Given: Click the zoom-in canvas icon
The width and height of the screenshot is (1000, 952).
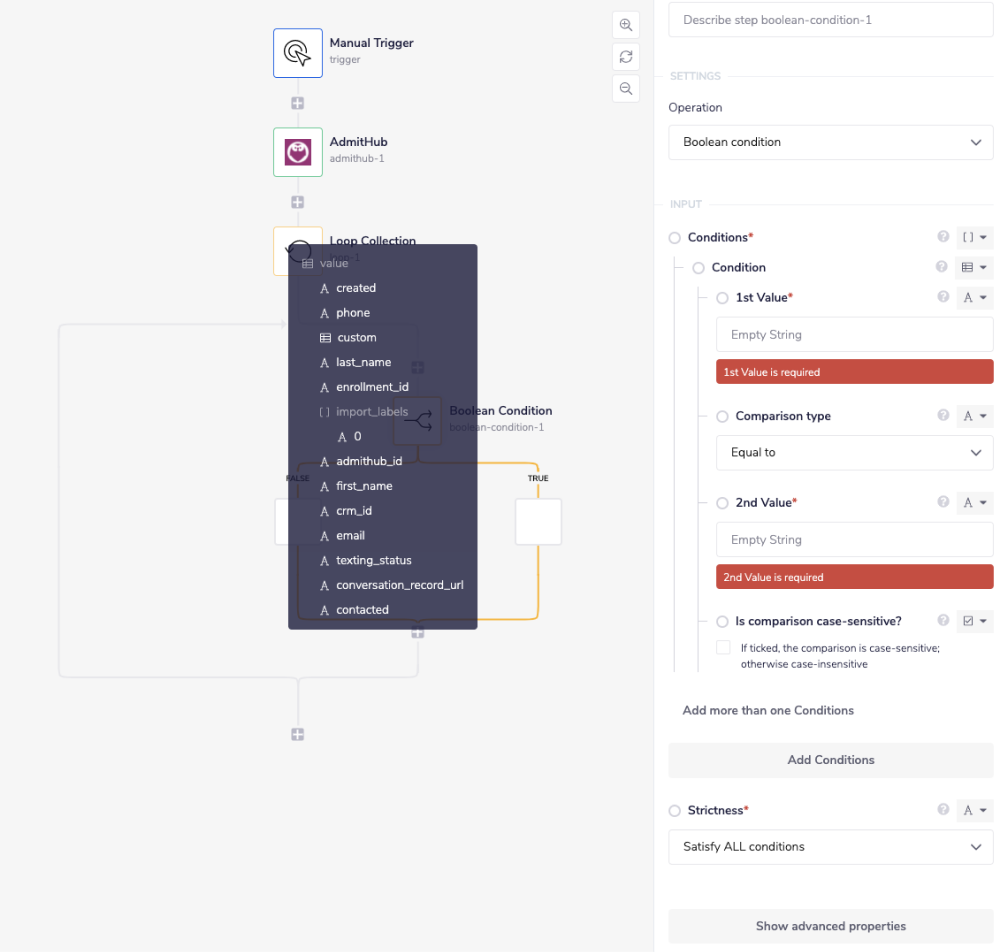Looking at the screenshot, I should click(x=625, y=24).
